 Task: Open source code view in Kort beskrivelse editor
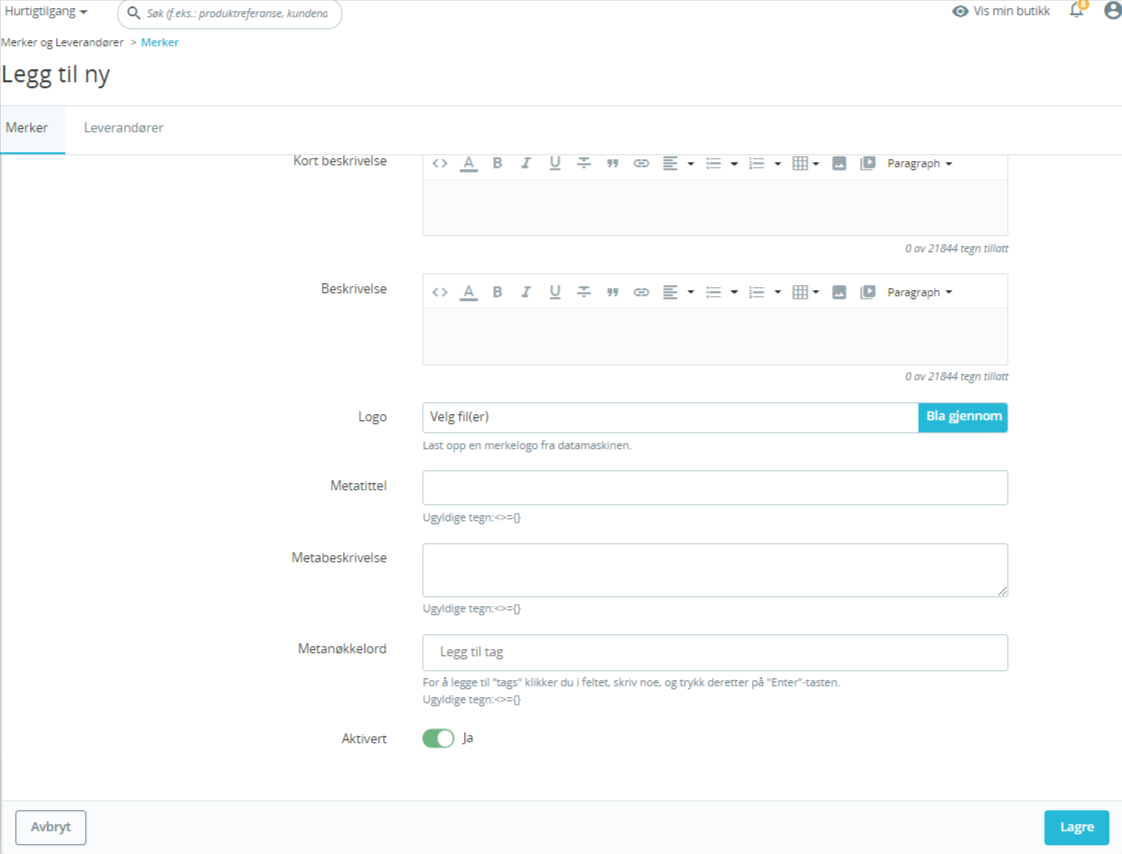pyautogui.click(x=439, y=163)
